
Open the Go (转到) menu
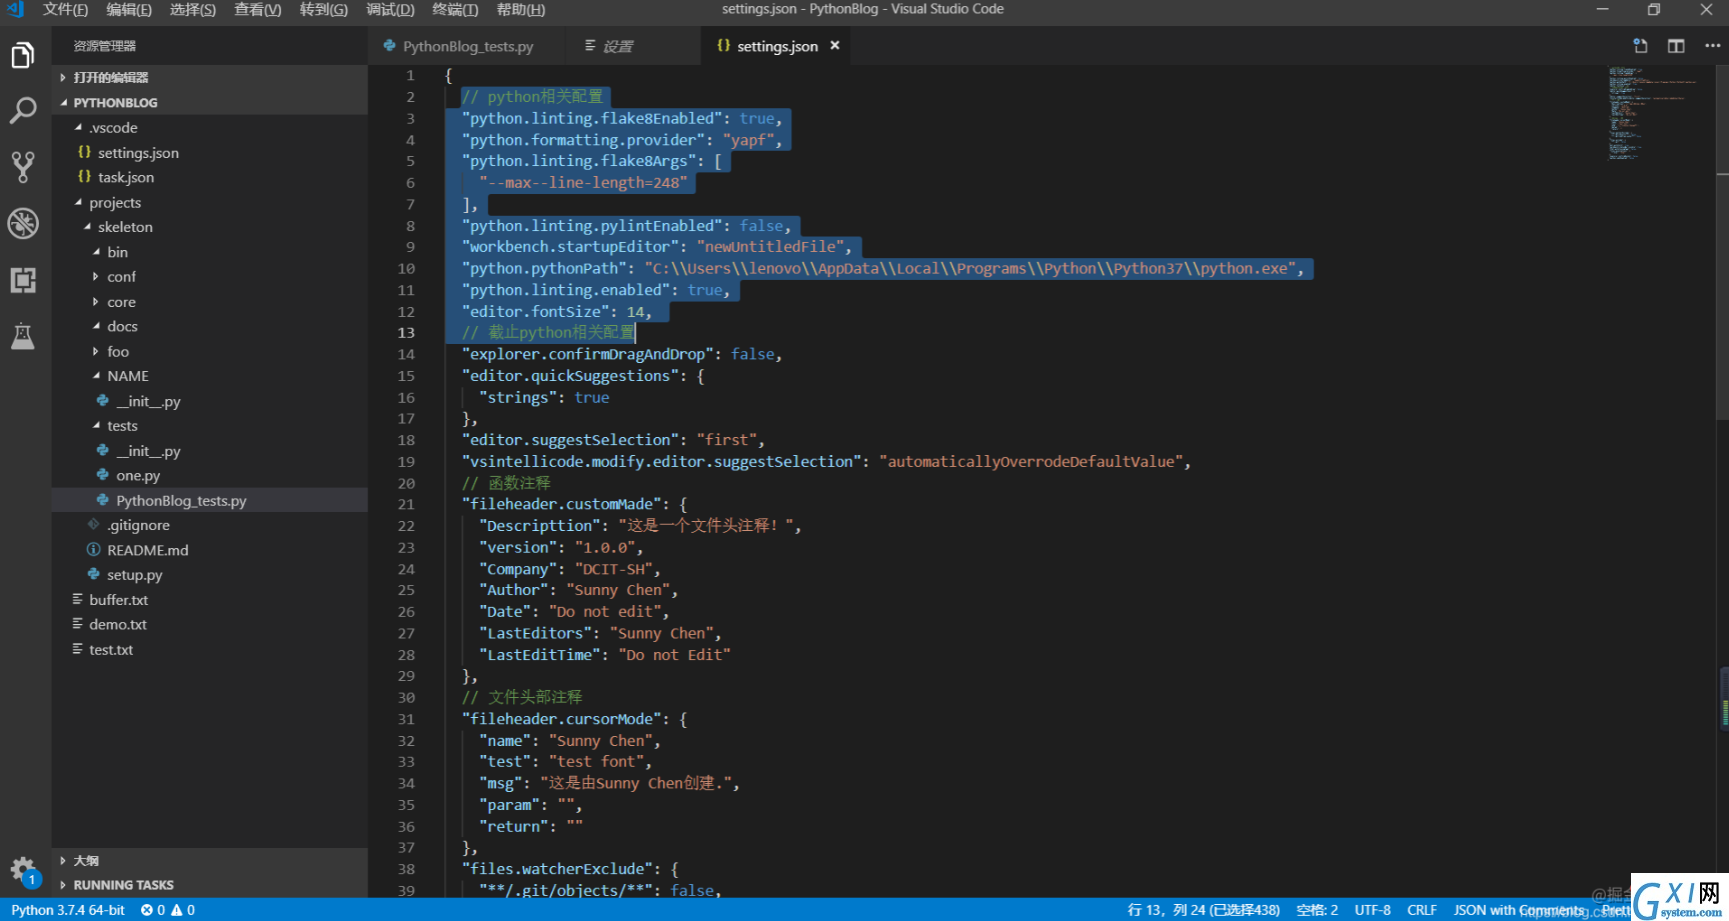pos(324,10)
